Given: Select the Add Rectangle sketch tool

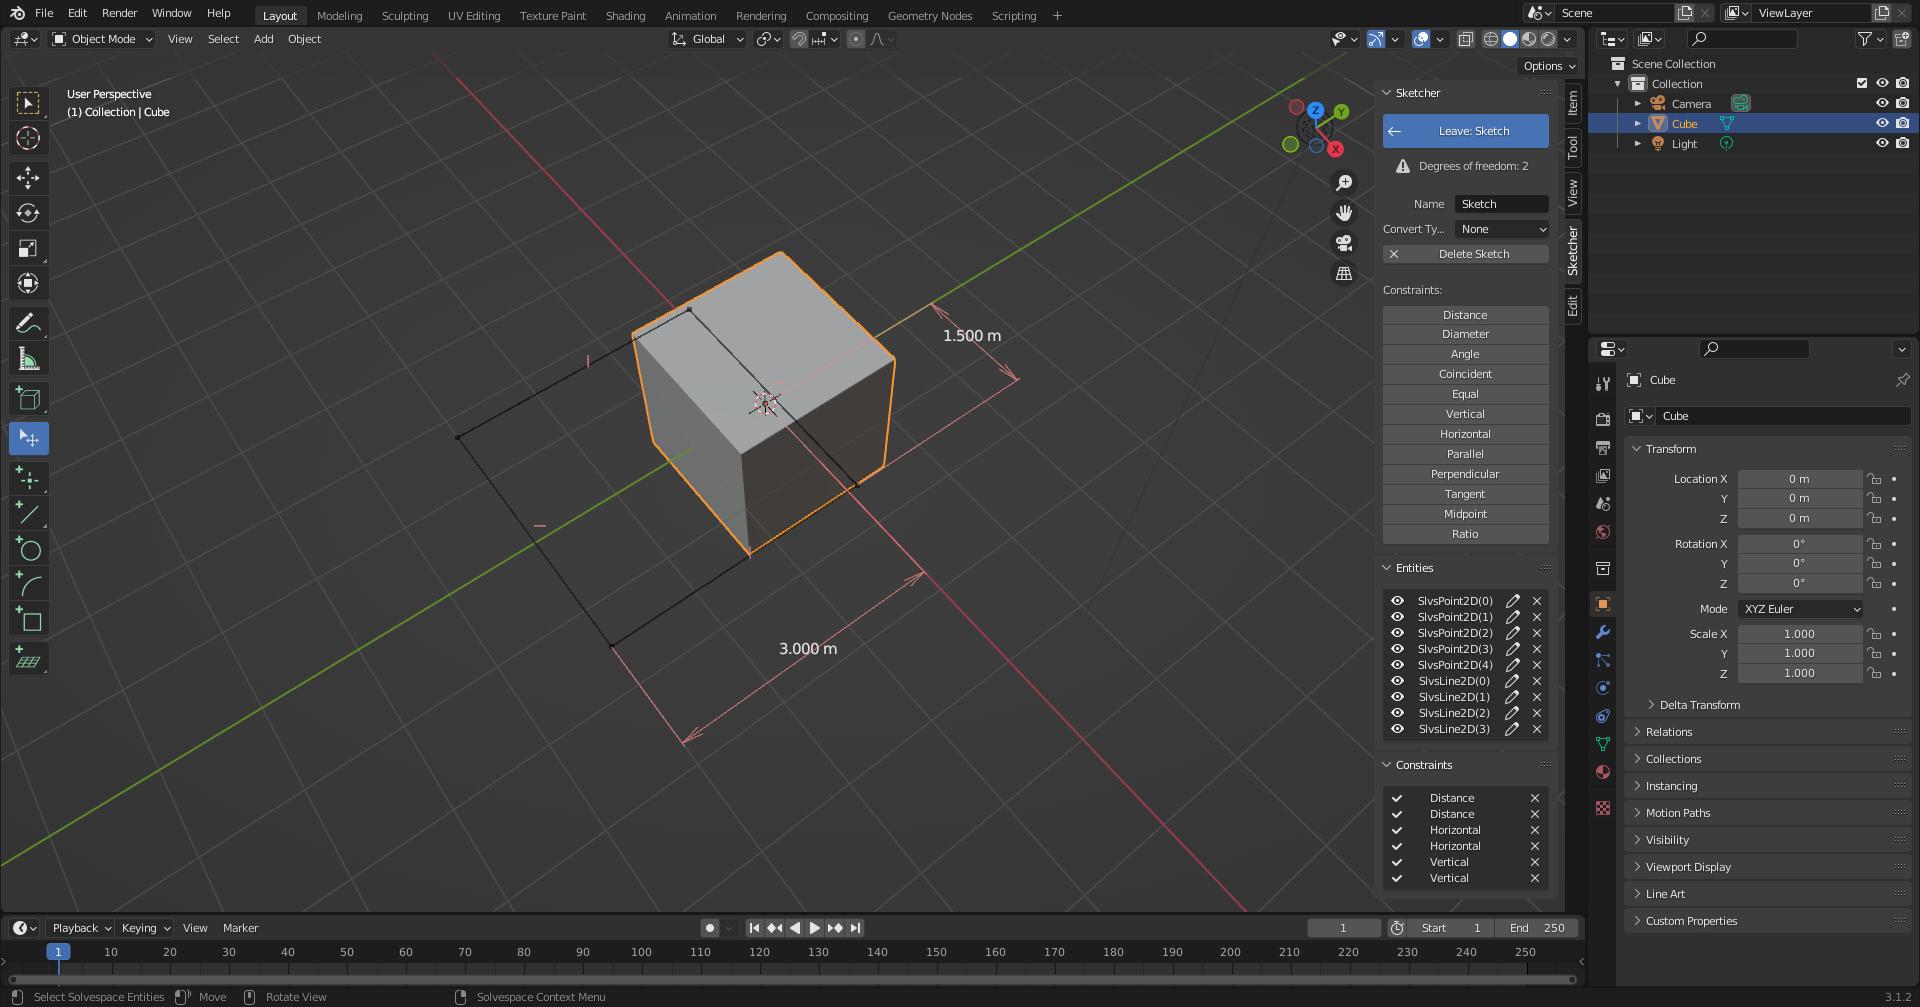Looking at the screenshot, I should [x=28, y=620].
